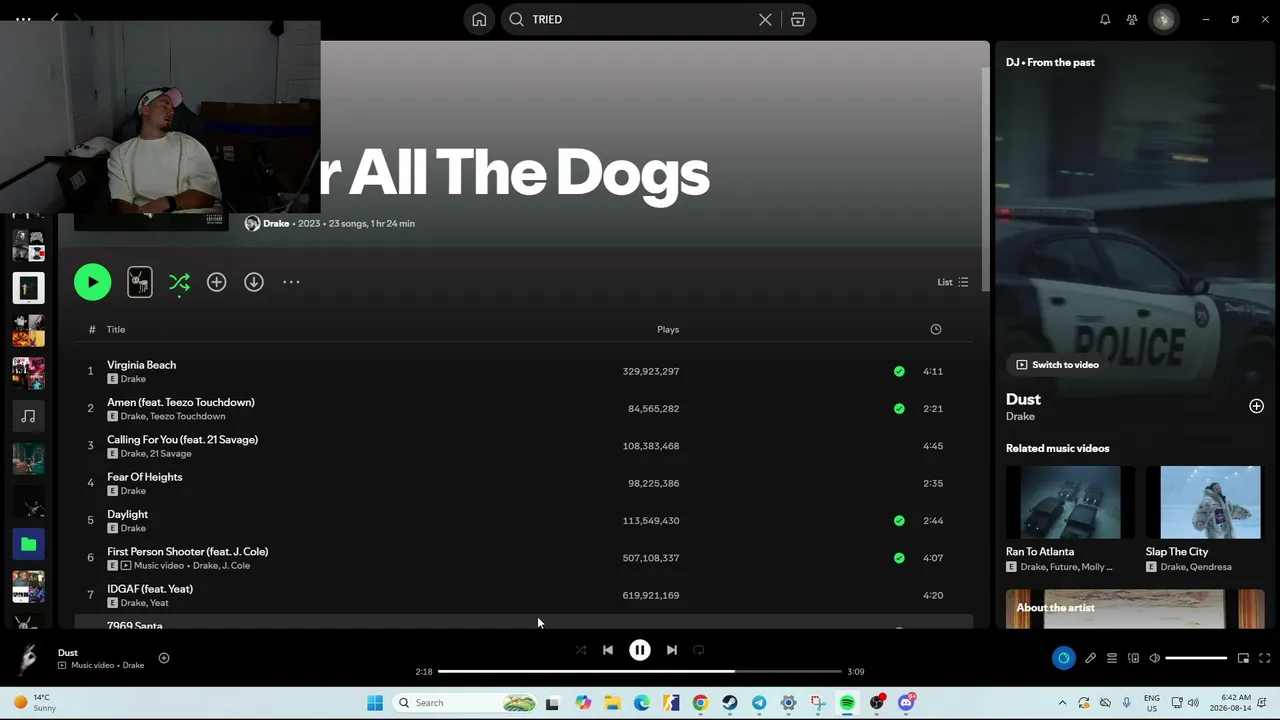Screen dimensions: 1280x720
Task: Pause the current song Dust
Action: pyautogui.click(x=640, y=650)
